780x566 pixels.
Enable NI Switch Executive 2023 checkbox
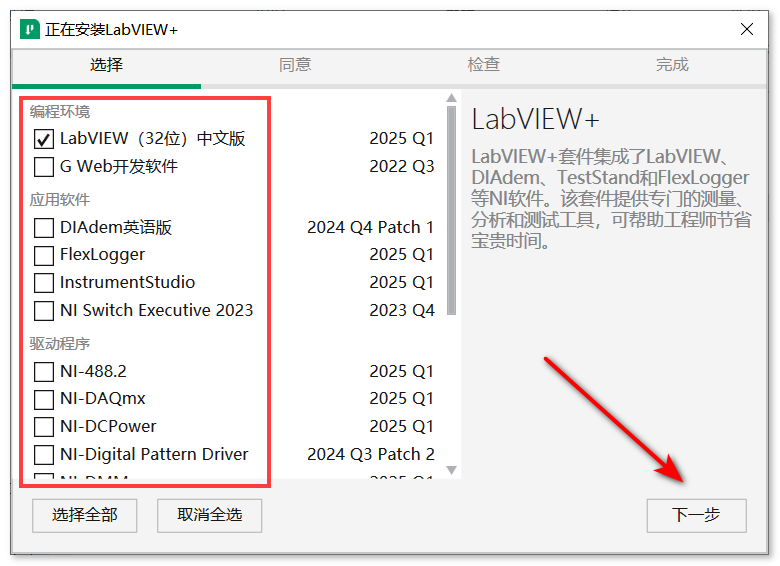click(44, 310)
